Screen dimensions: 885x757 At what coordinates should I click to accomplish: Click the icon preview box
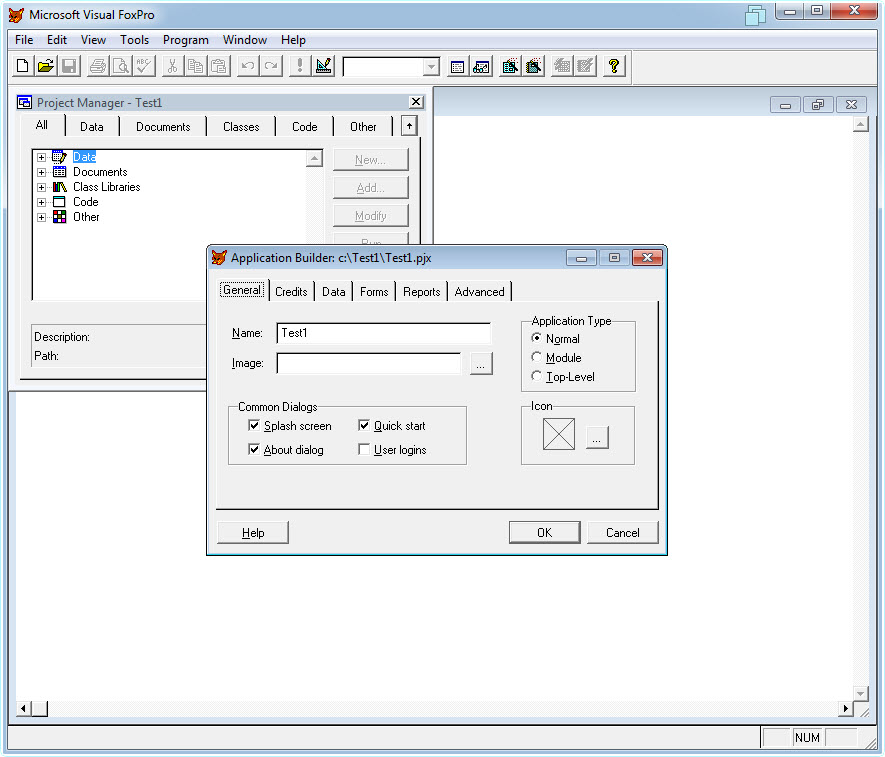point(559,434)
